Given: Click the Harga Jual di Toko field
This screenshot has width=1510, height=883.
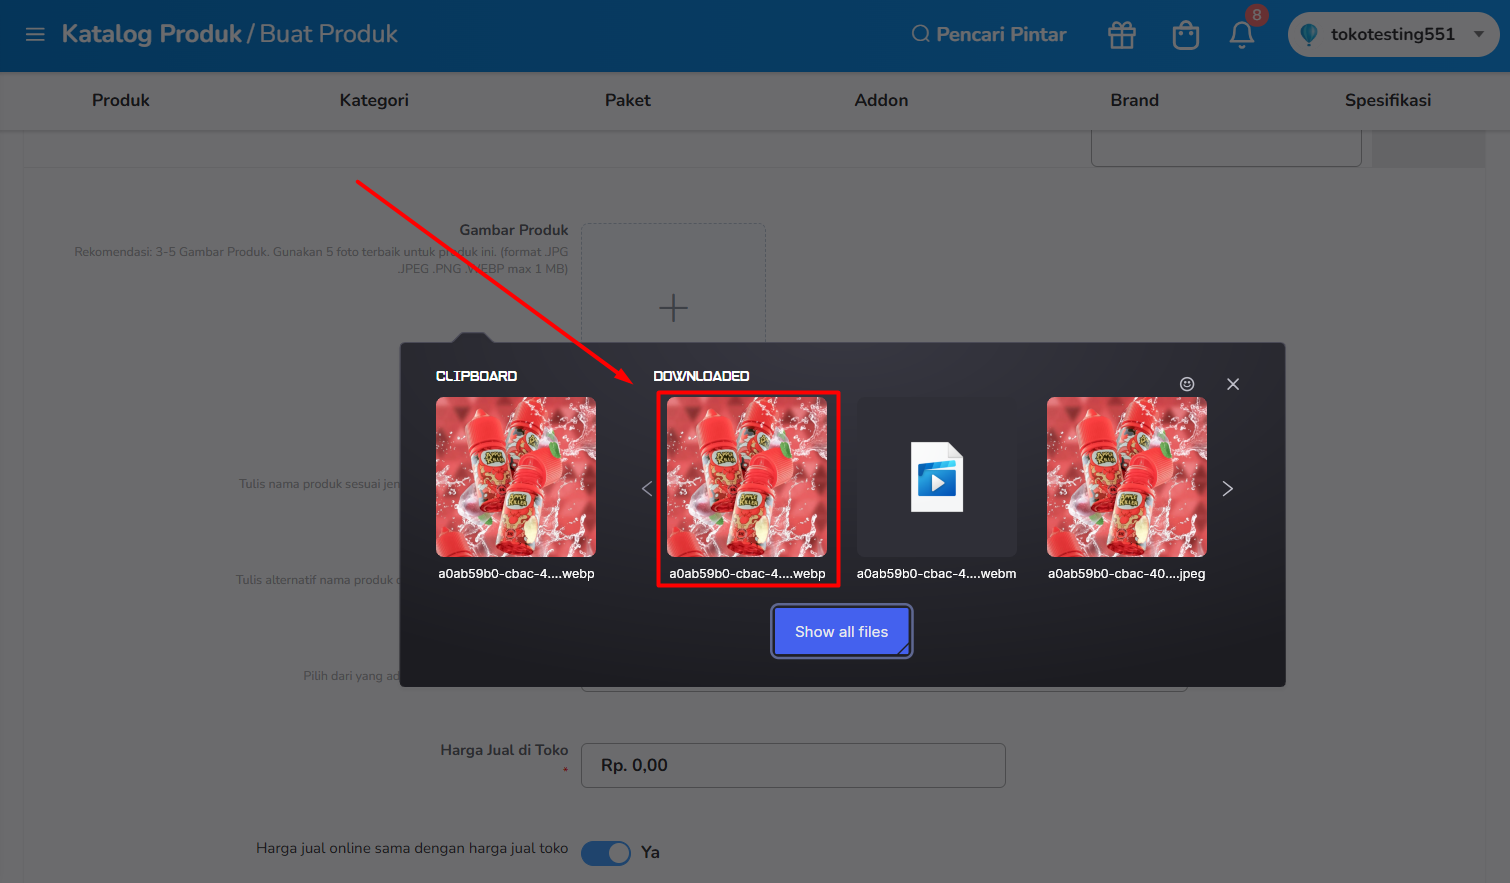Looking at the screenshot, I should tap(793, 765).
